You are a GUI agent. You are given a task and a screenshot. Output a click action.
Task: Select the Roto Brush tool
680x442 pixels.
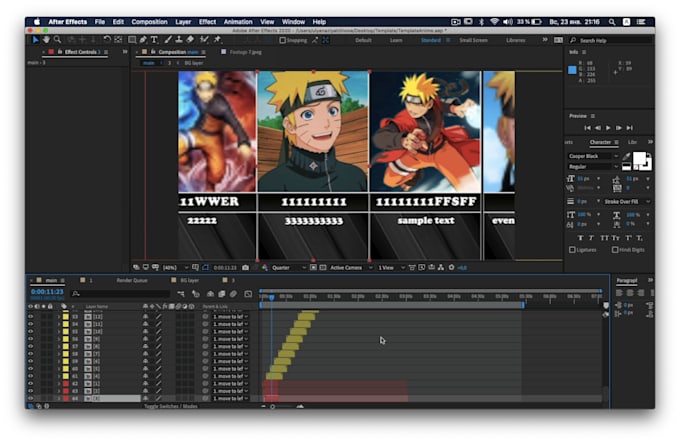click(x=204, y=40)
